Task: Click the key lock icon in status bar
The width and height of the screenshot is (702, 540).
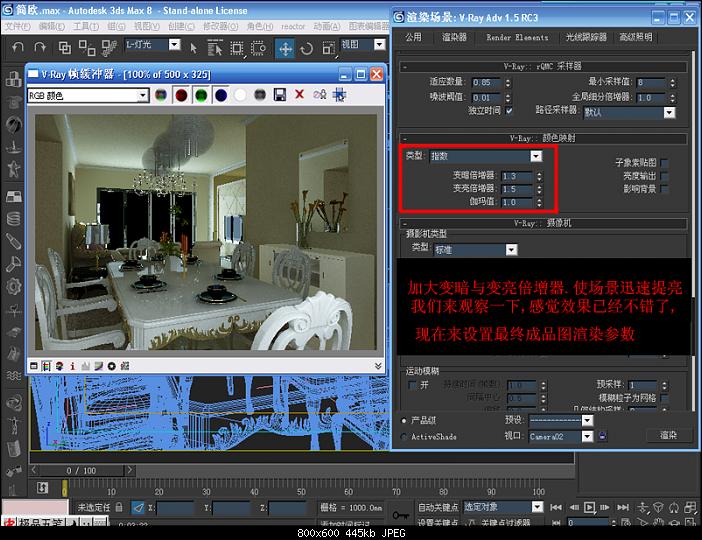Action: tap(400, 515)
